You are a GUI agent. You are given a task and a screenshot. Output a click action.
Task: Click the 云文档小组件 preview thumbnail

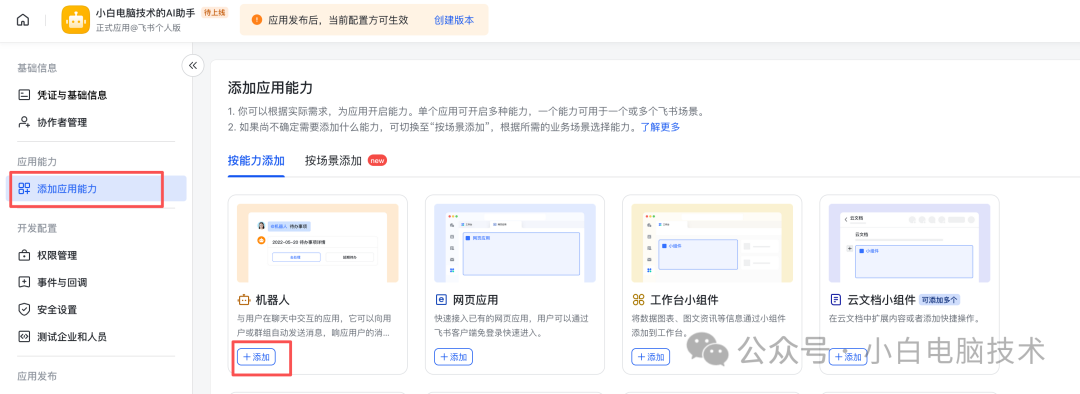909,243
